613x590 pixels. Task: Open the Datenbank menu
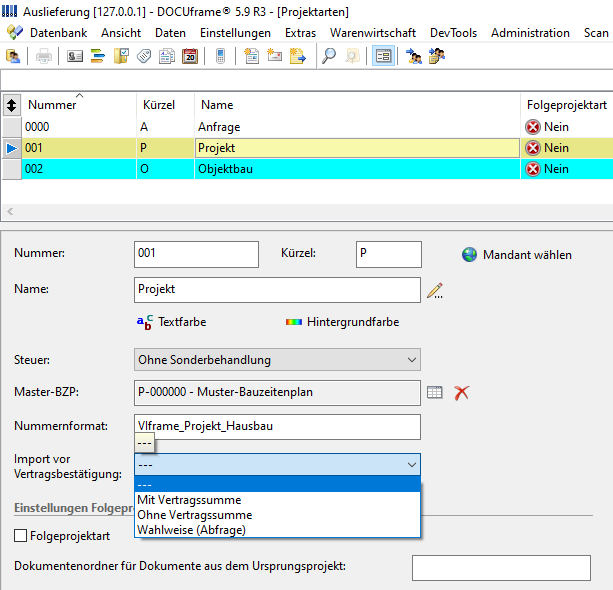[x=59, y=33]
